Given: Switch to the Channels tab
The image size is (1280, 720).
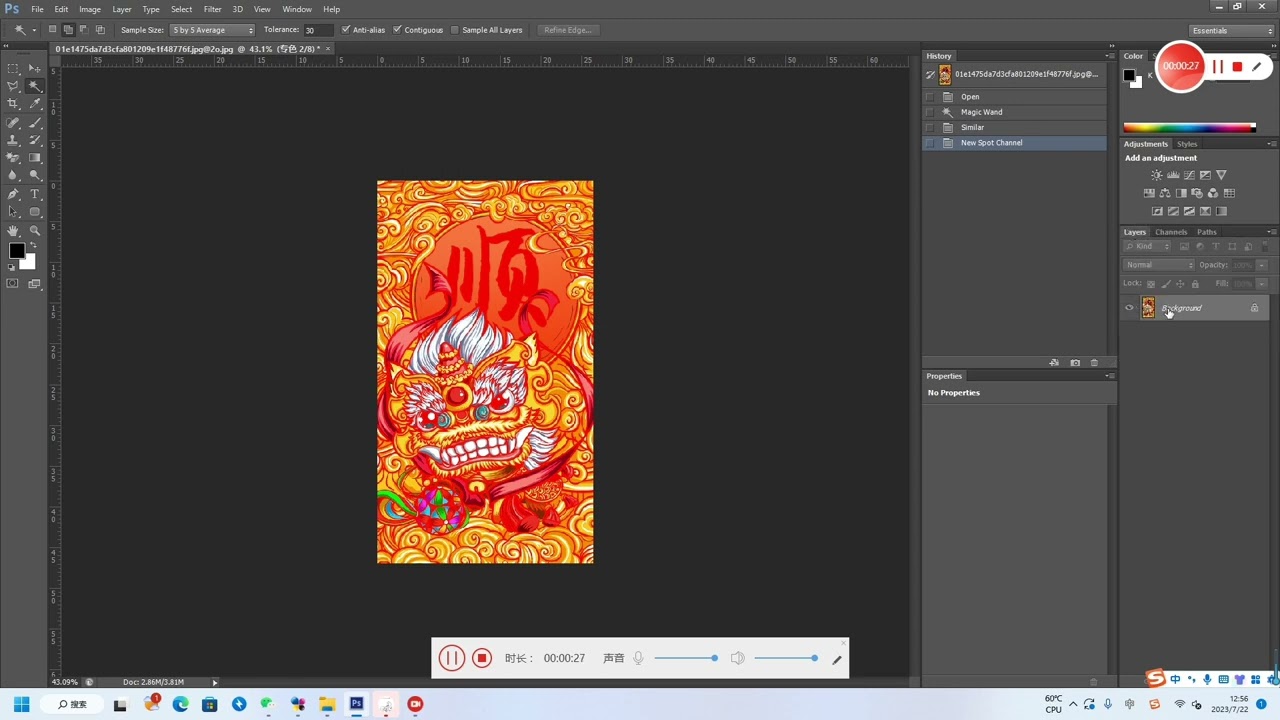Looking at the screenshot, I should click(1171, 232).
